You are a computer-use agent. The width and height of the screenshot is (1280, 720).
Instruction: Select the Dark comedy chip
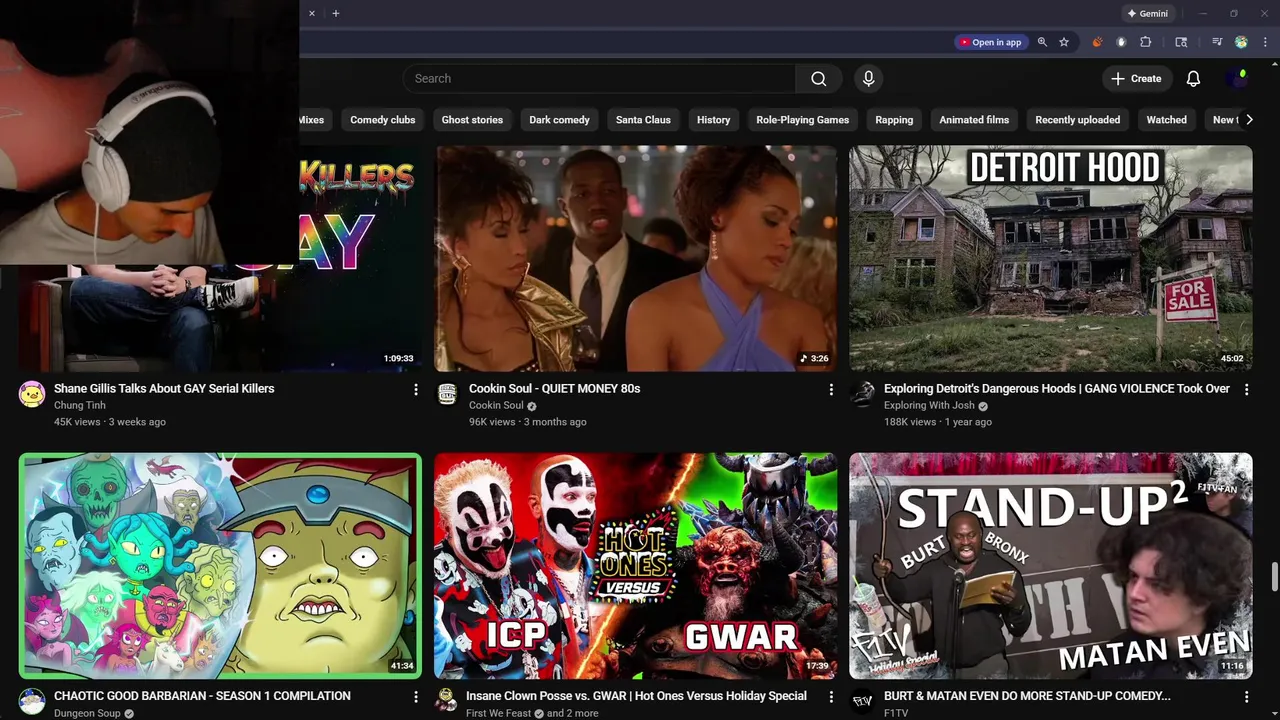point(559,120)
